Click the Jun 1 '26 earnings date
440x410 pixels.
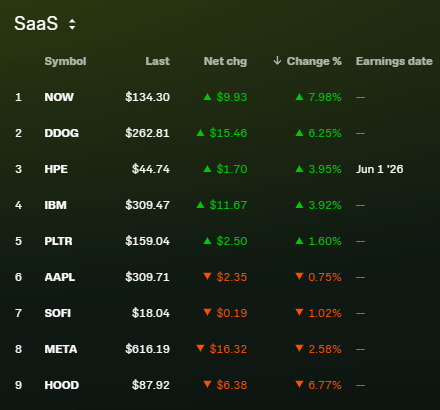click(379, 169)
